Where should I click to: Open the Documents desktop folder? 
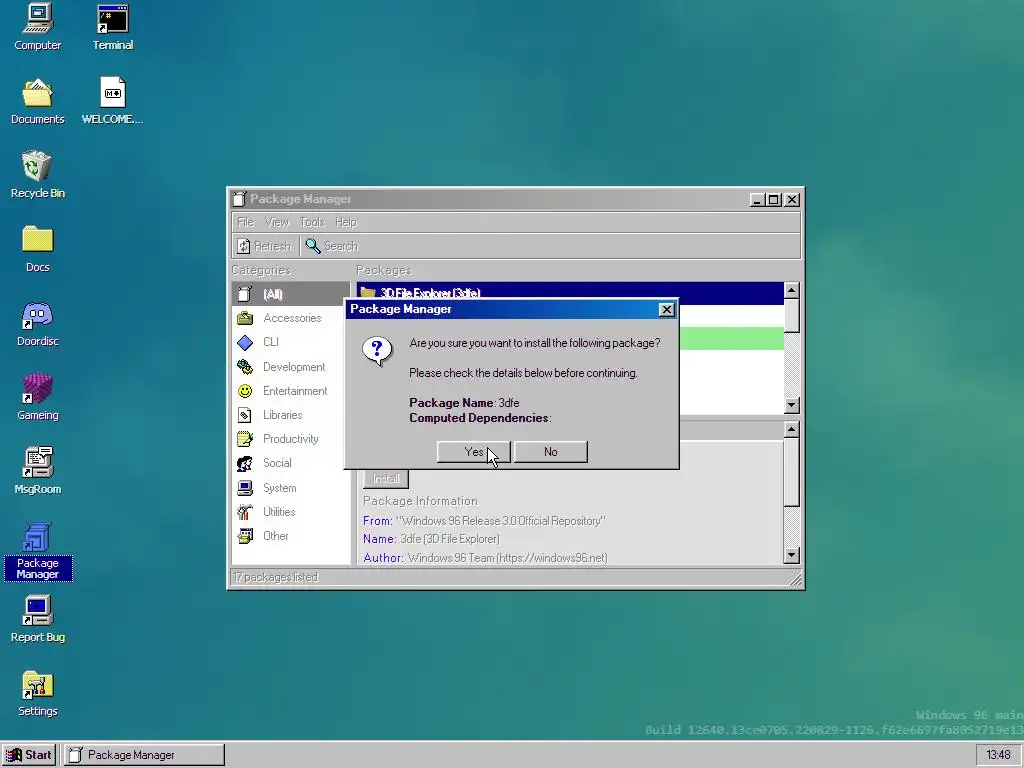[38, 101]
